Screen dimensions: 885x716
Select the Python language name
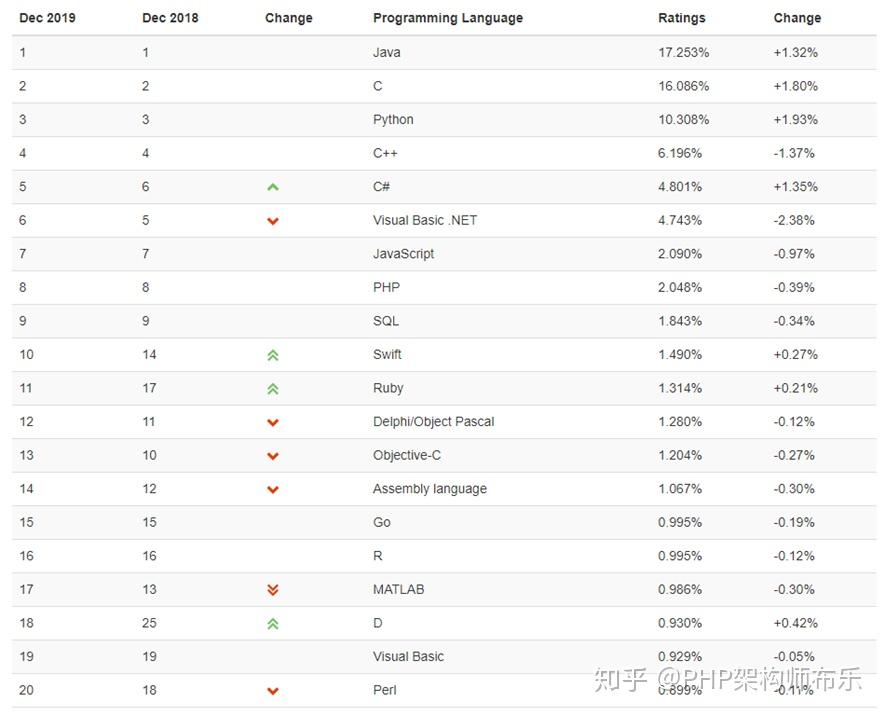point(393,119)
